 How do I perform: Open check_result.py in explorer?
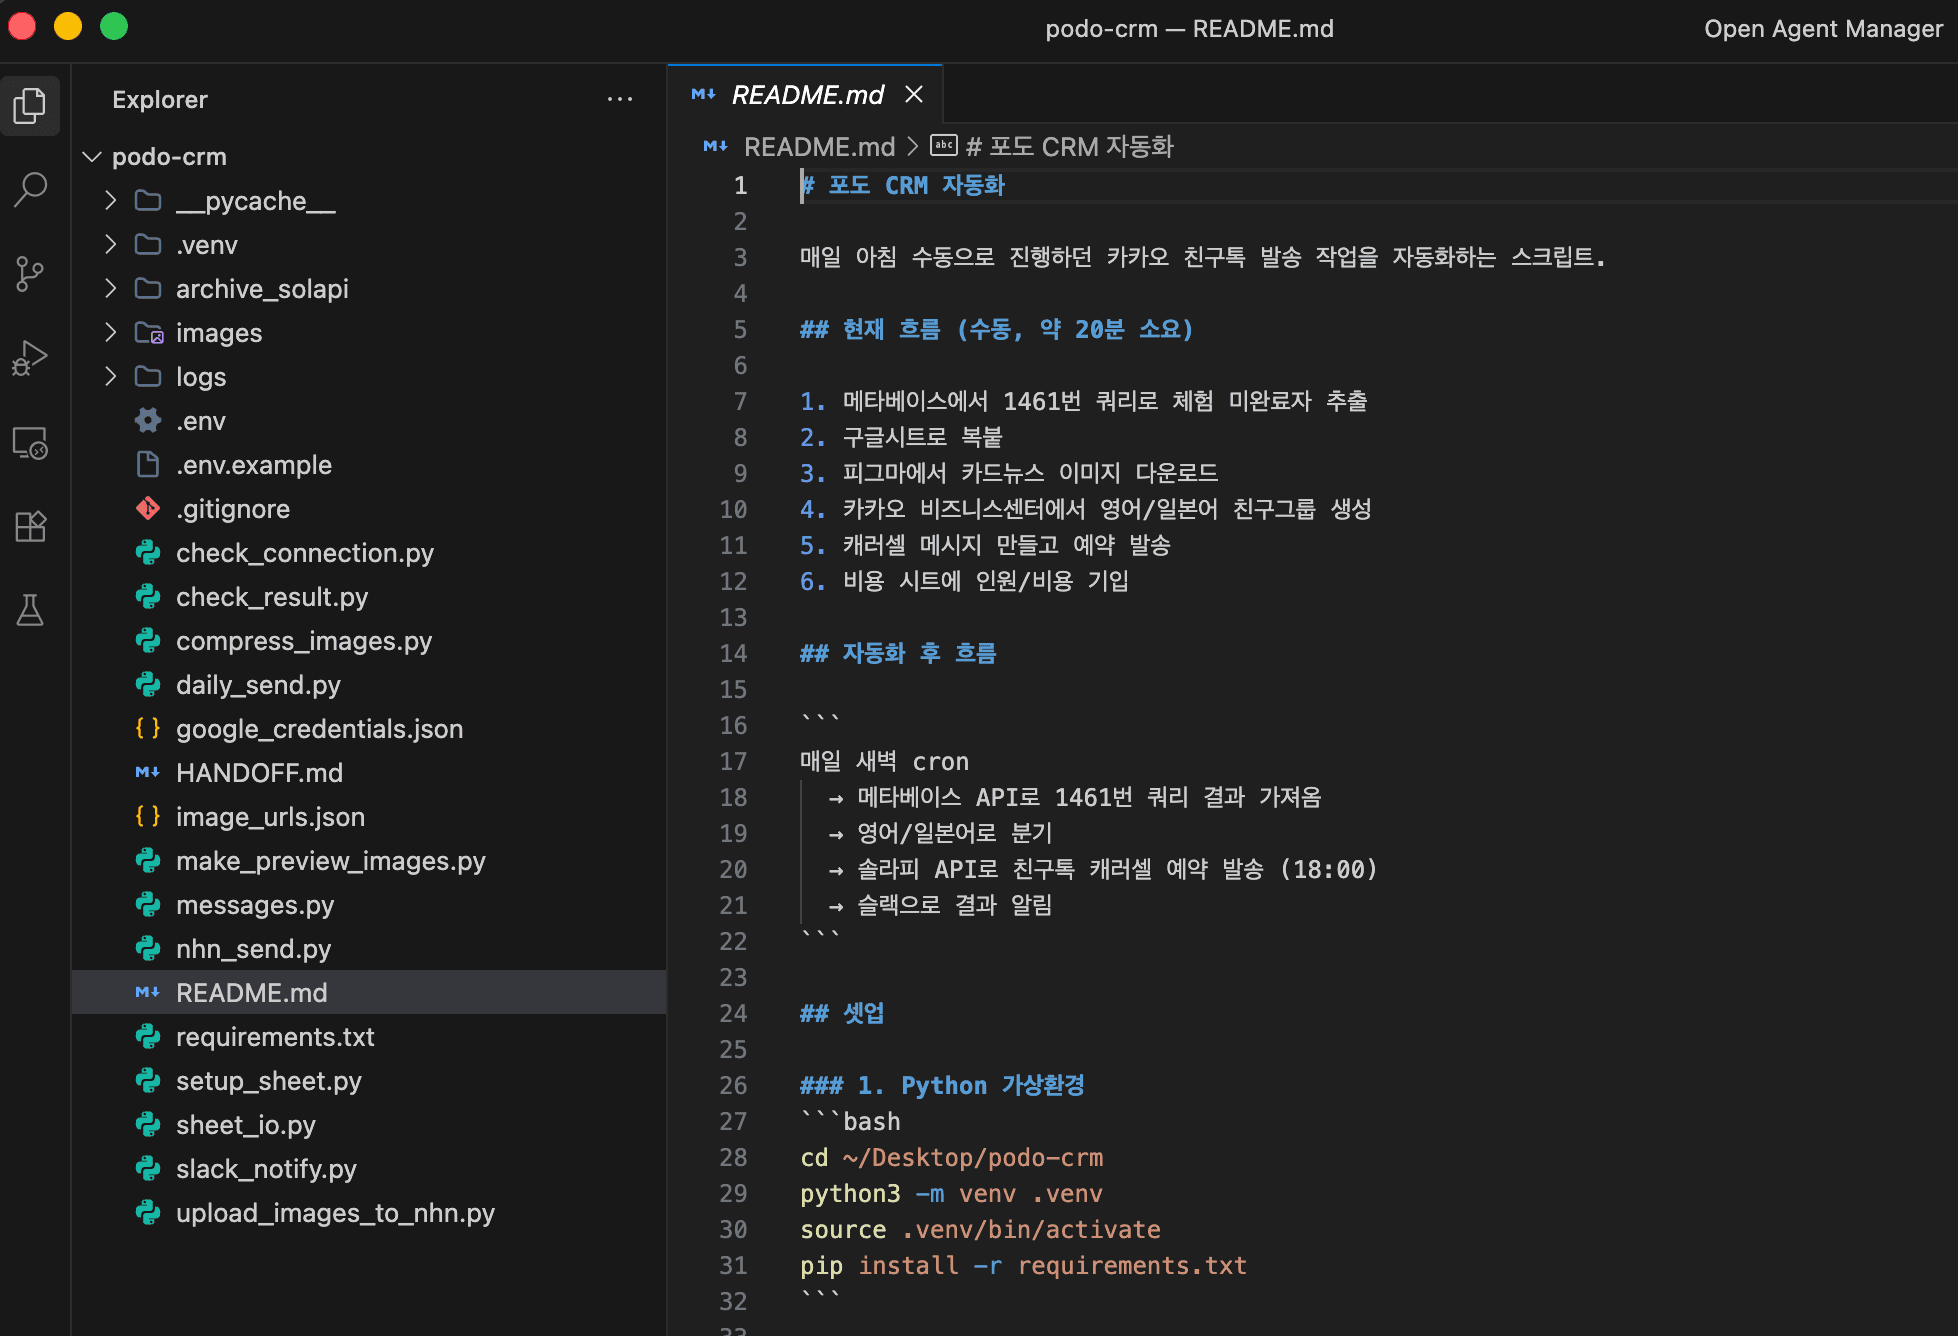[369, 597]
